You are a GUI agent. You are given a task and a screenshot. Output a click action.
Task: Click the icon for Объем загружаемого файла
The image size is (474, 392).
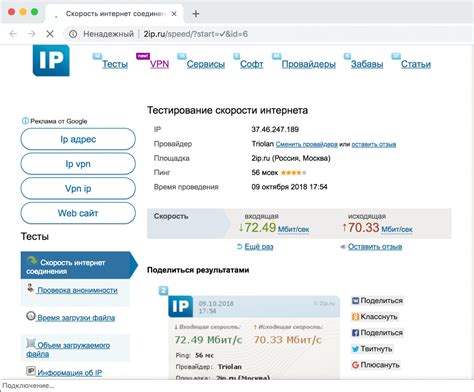pos(31,343)
